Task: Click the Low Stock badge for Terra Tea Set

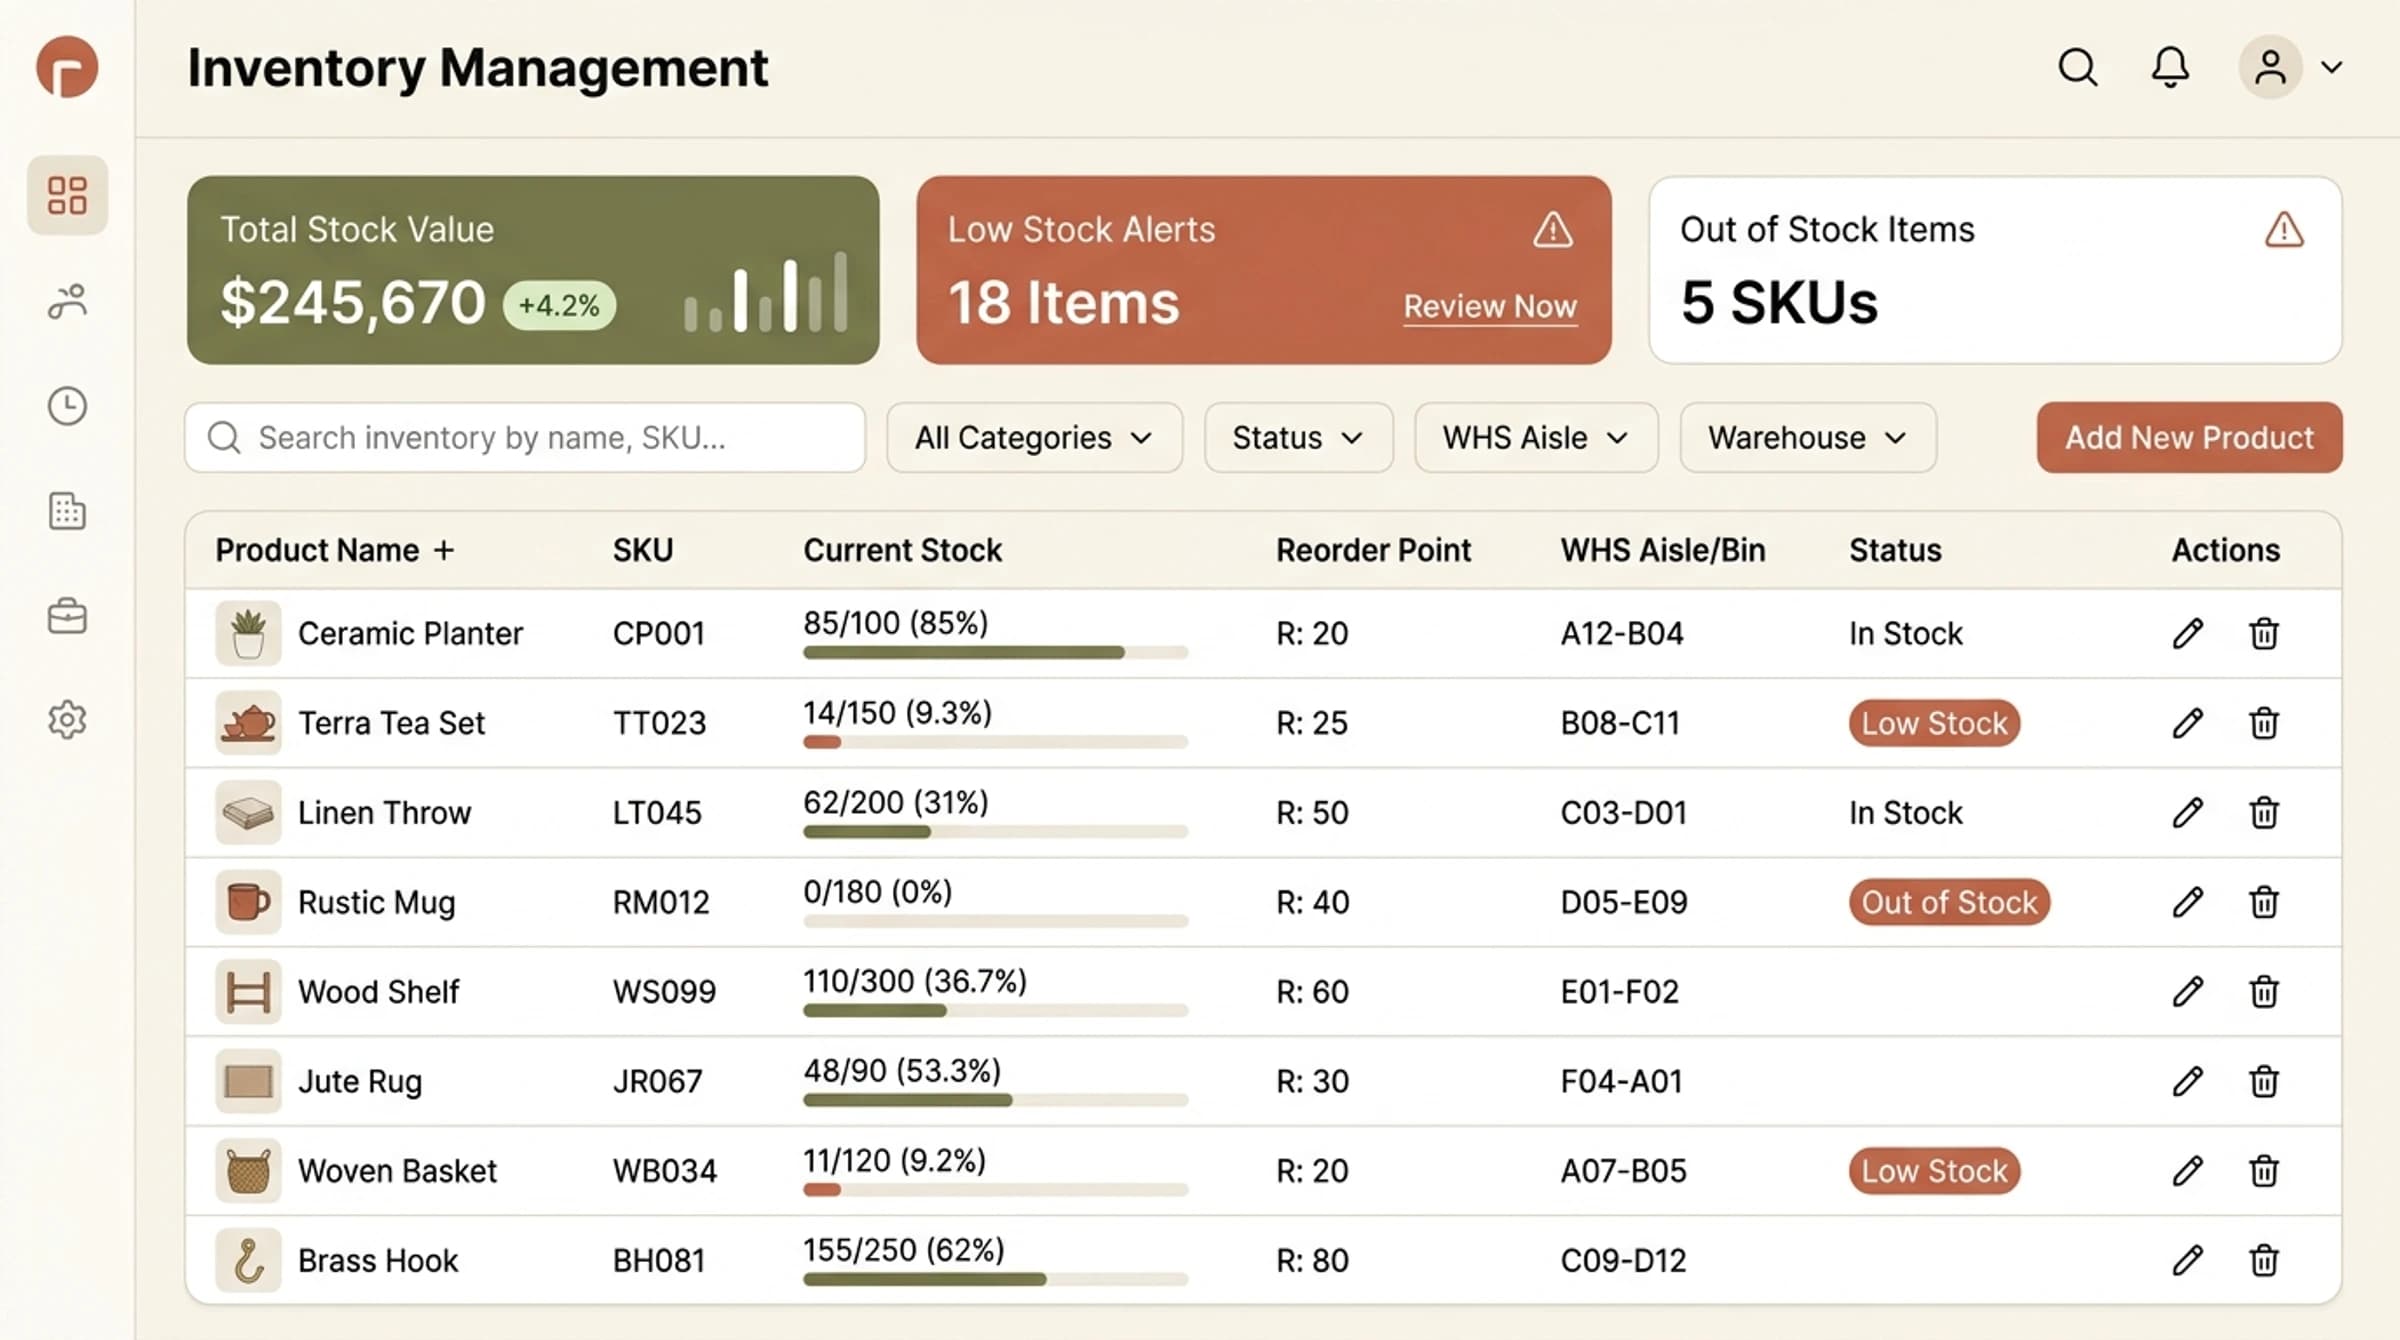Action: click(1934, 723)
